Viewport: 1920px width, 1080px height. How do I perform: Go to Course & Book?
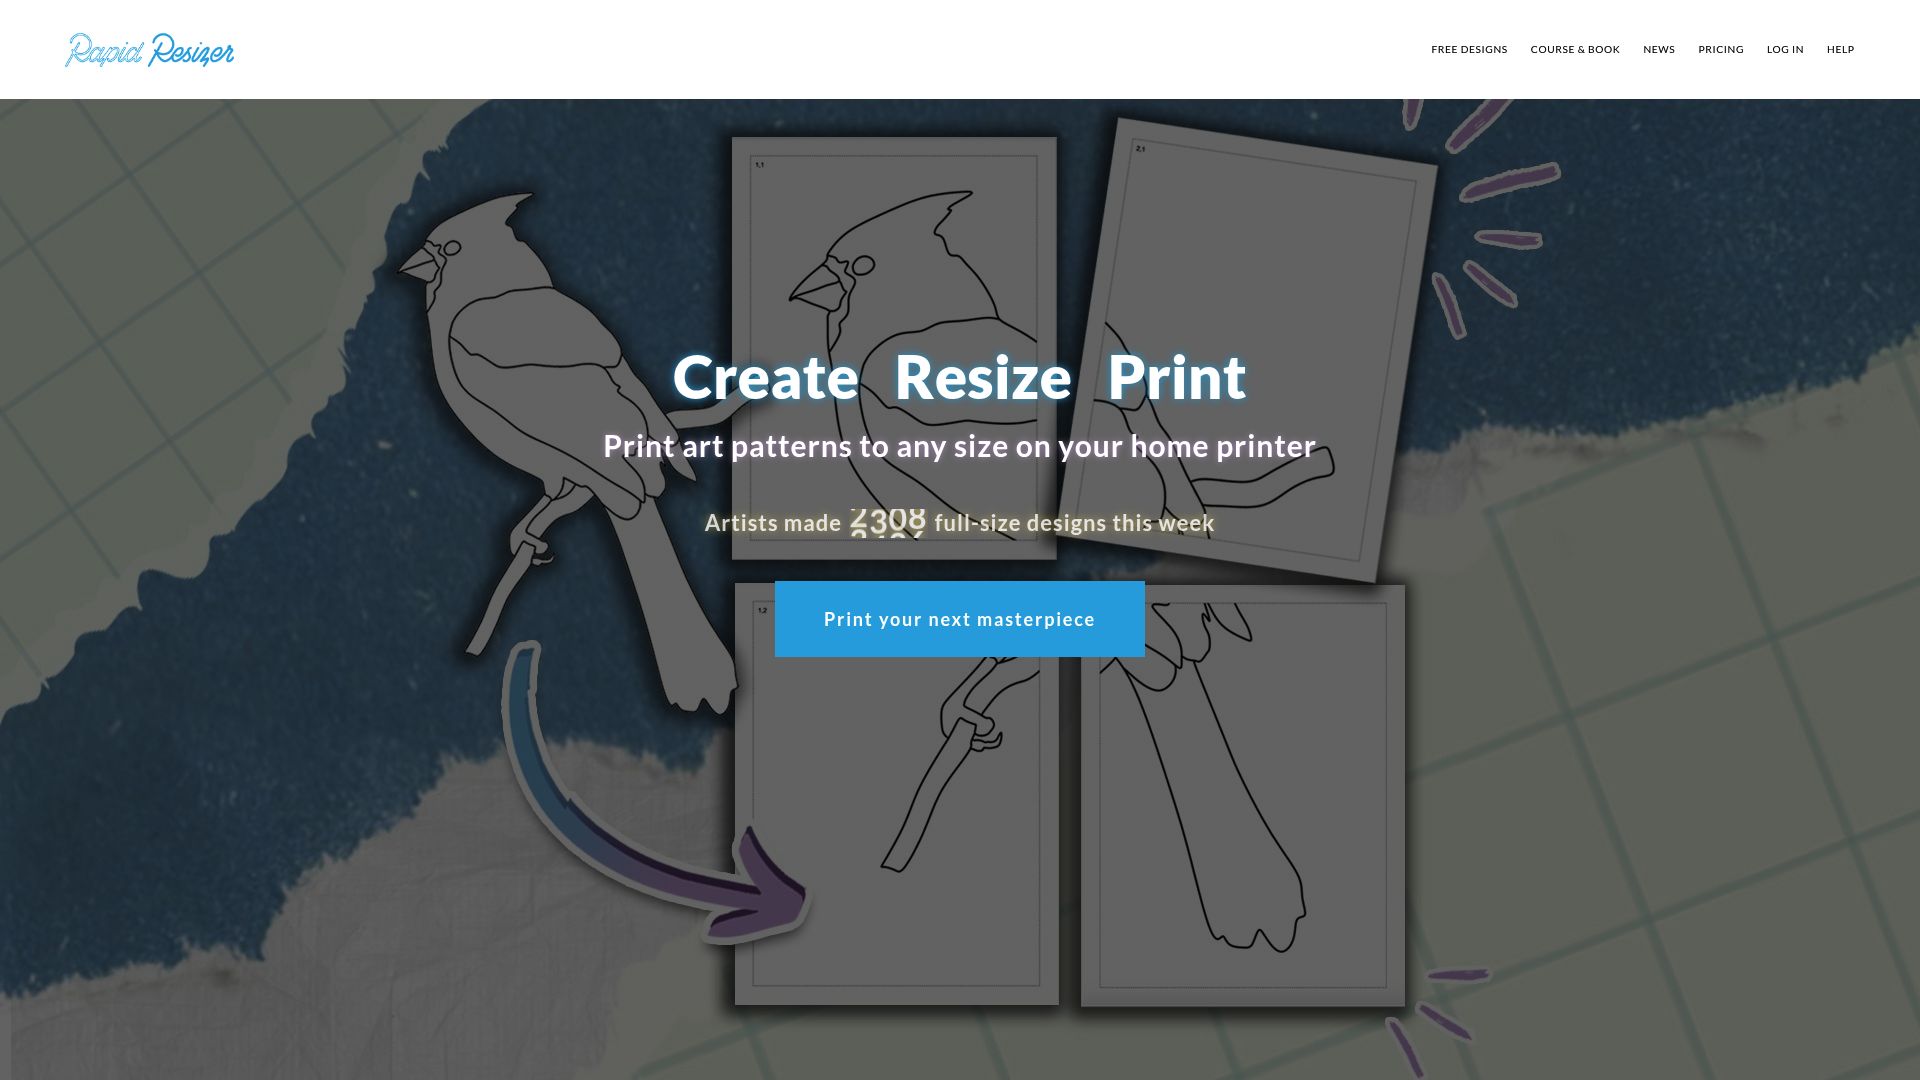coord(1574,49)
